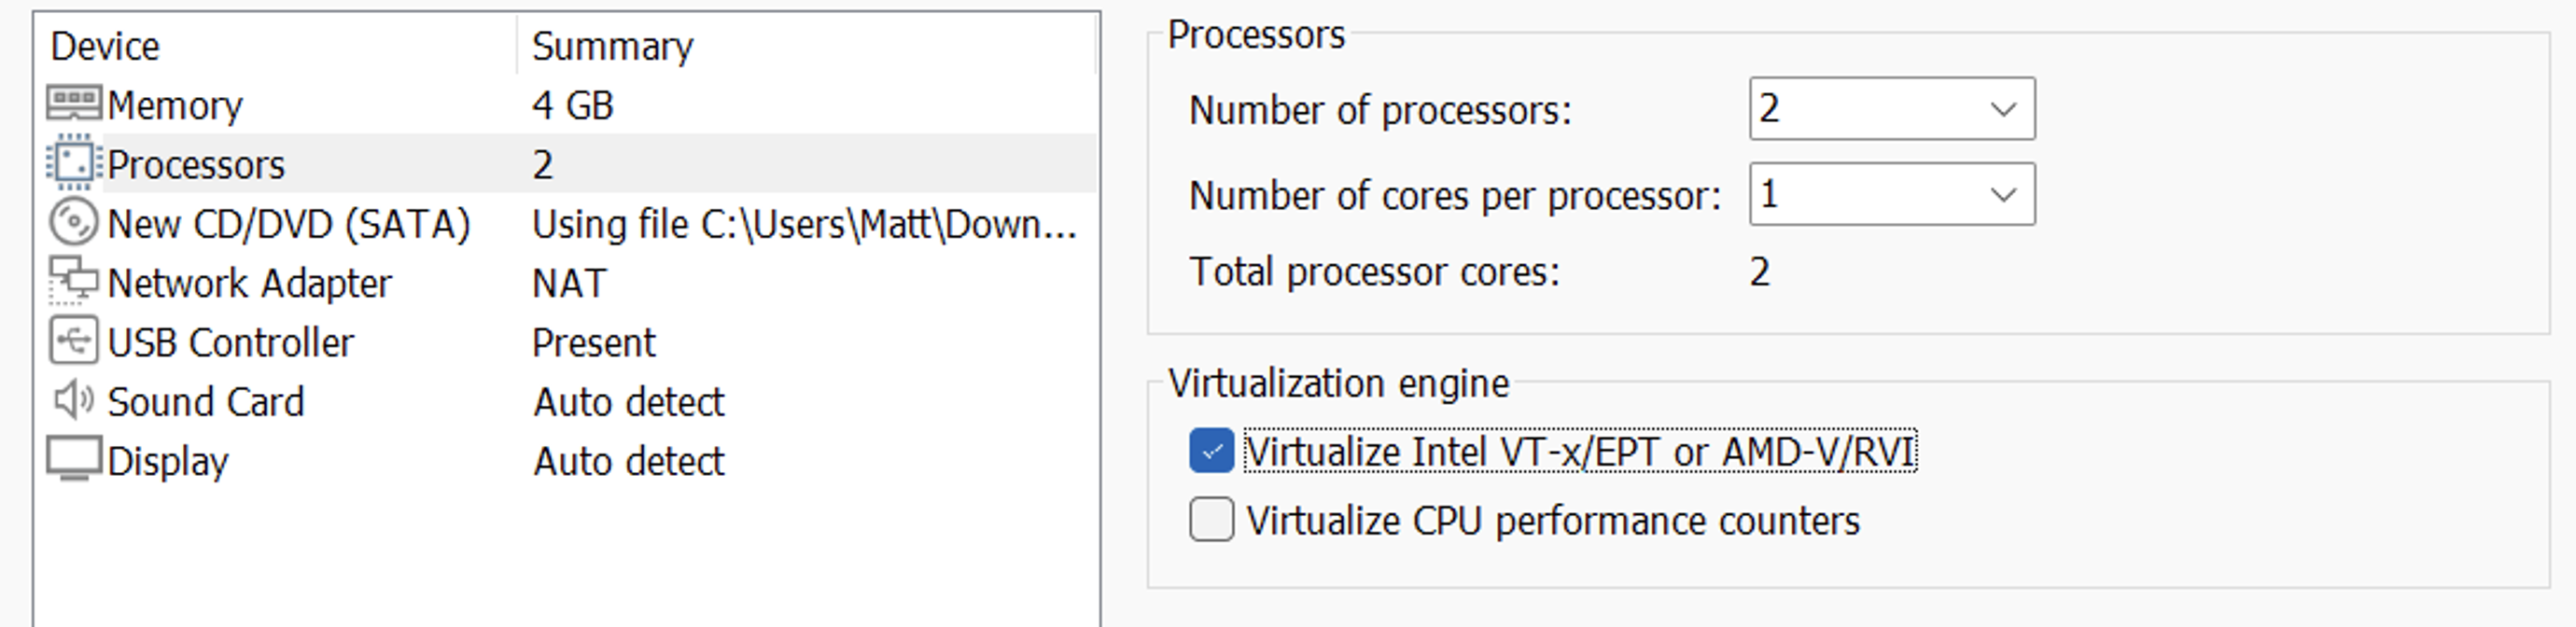Click the Sound Card speaker icon
Screen dimensions: 2576x627
[x=74, y=400]
